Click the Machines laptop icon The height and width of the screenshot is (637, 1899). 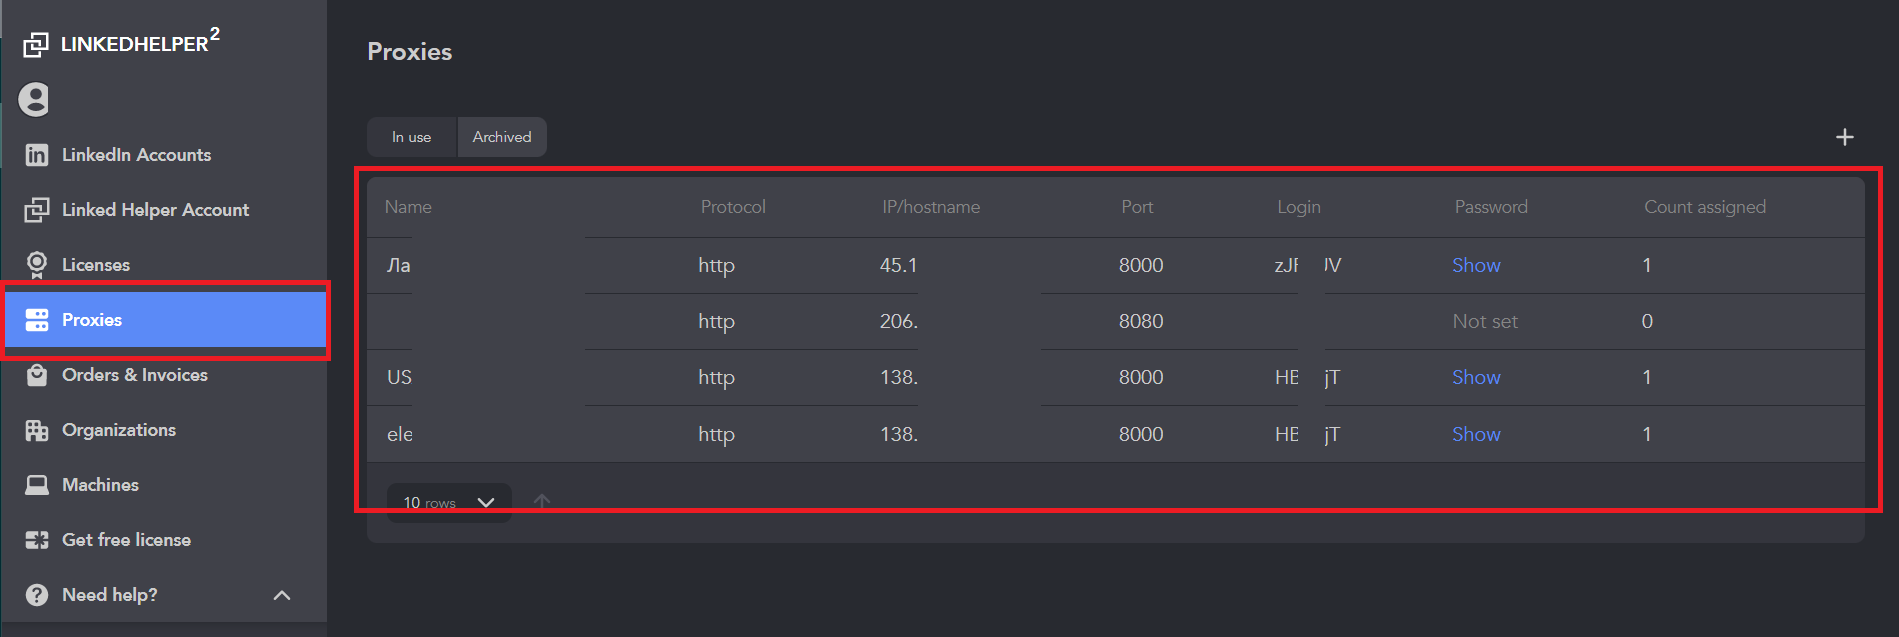pos(37,485)
